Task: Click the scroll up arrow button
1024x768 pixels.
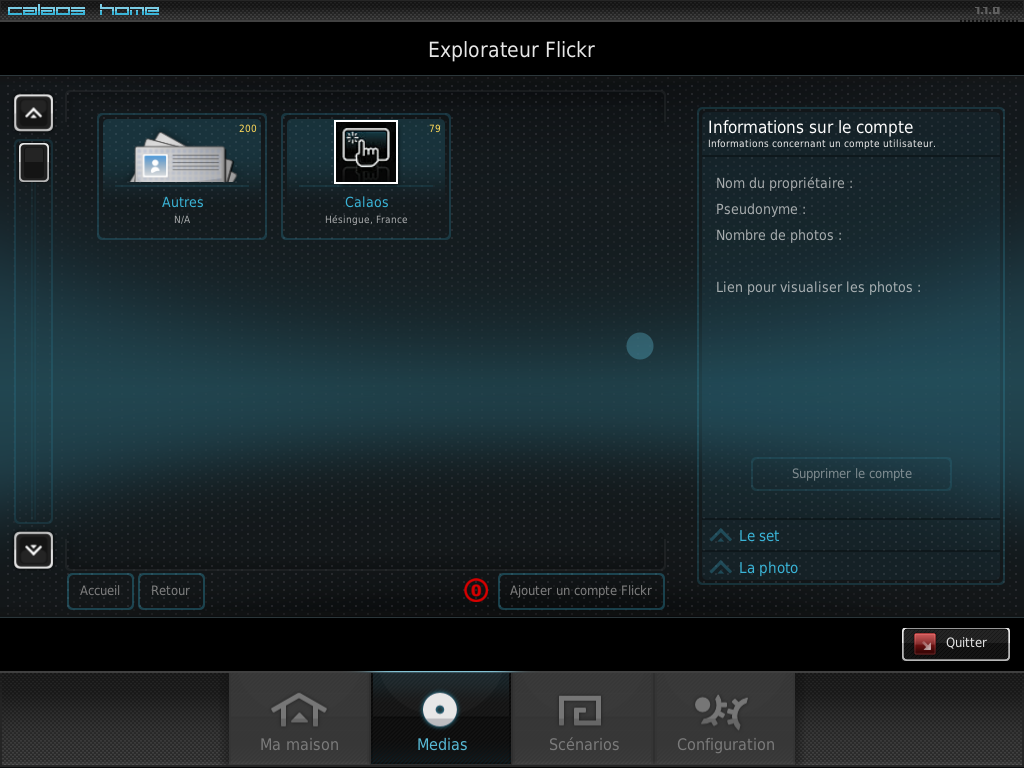Action: click(x=33, y=113)
